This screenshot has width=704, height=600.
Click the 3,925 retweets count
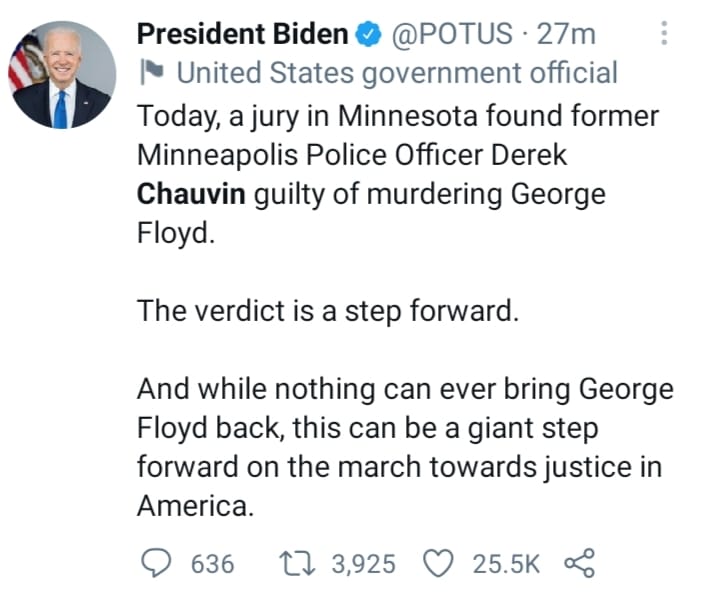(x=364, y=564)
